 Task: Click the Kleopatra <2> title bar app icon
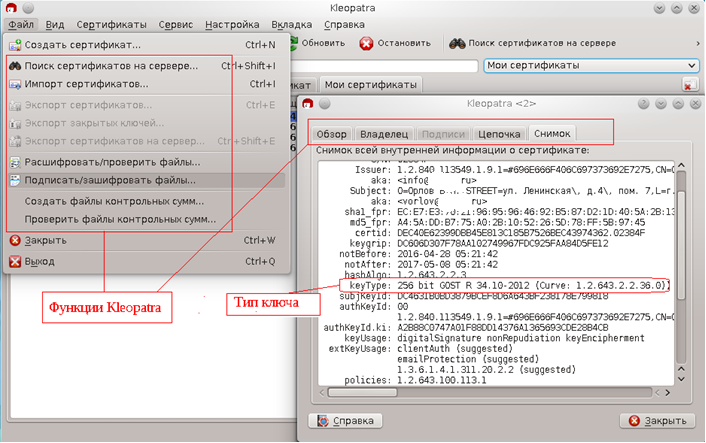[x=308, y=104]
